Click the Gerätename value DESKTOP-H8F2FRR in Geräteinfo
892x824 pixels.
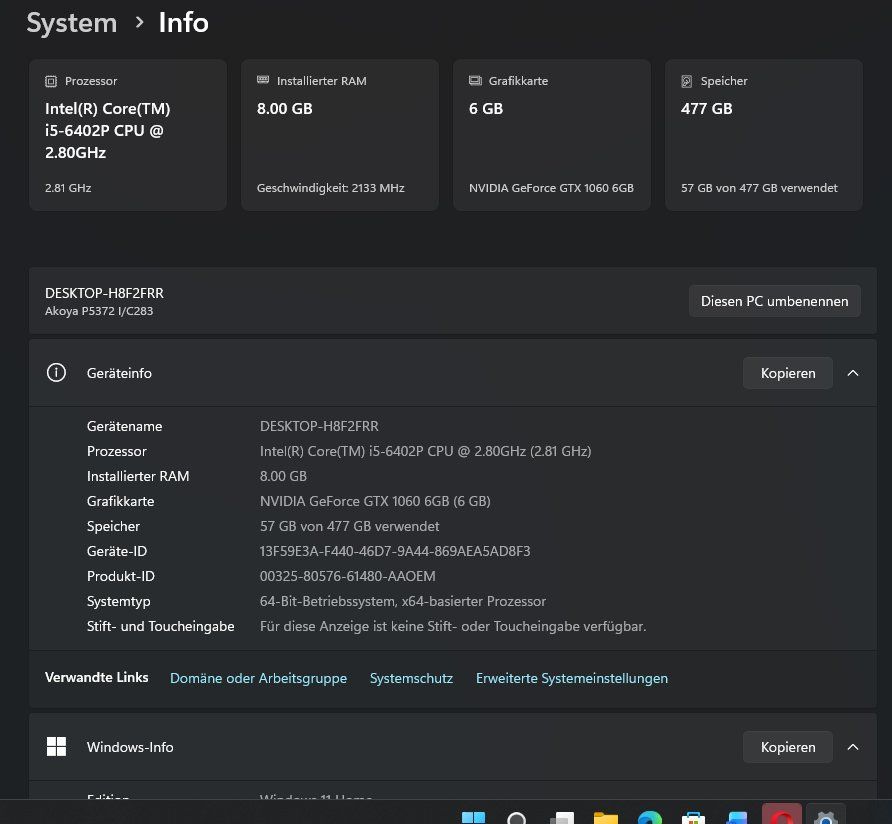click(x=319, y=426)
